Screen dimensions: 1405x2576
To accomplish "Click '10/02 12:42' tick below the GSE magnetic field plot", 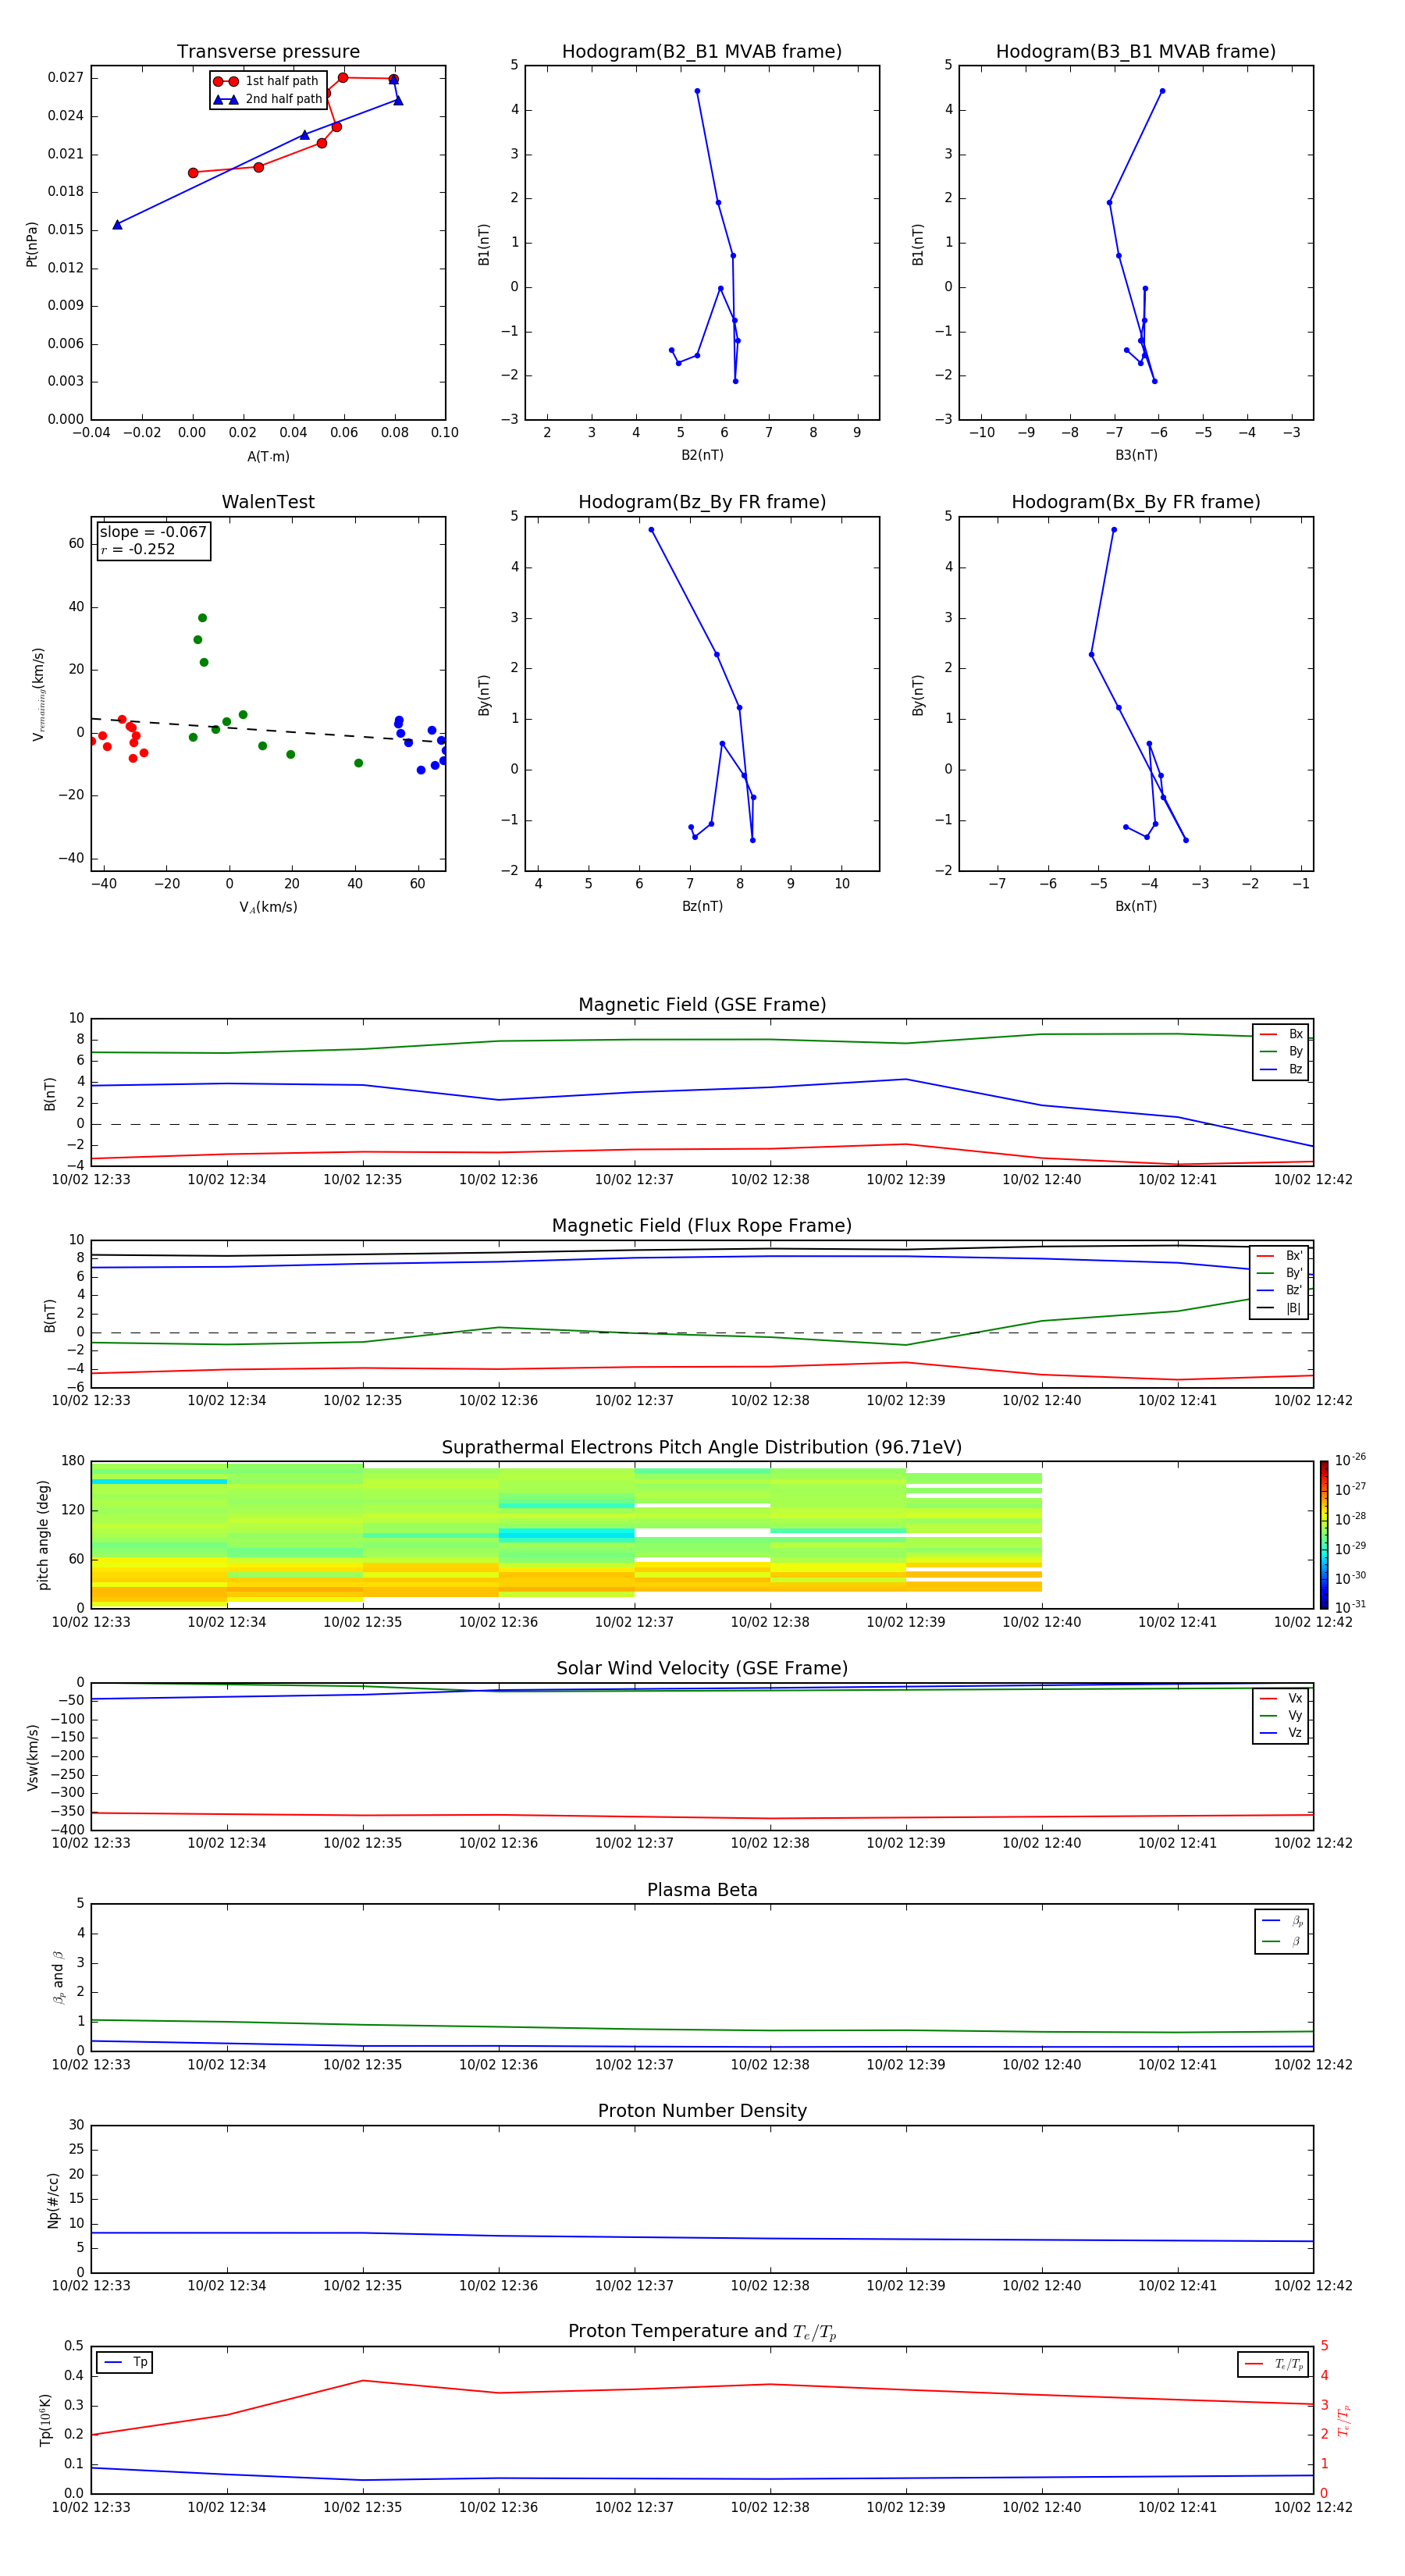I will [x=1313, y=1180].
